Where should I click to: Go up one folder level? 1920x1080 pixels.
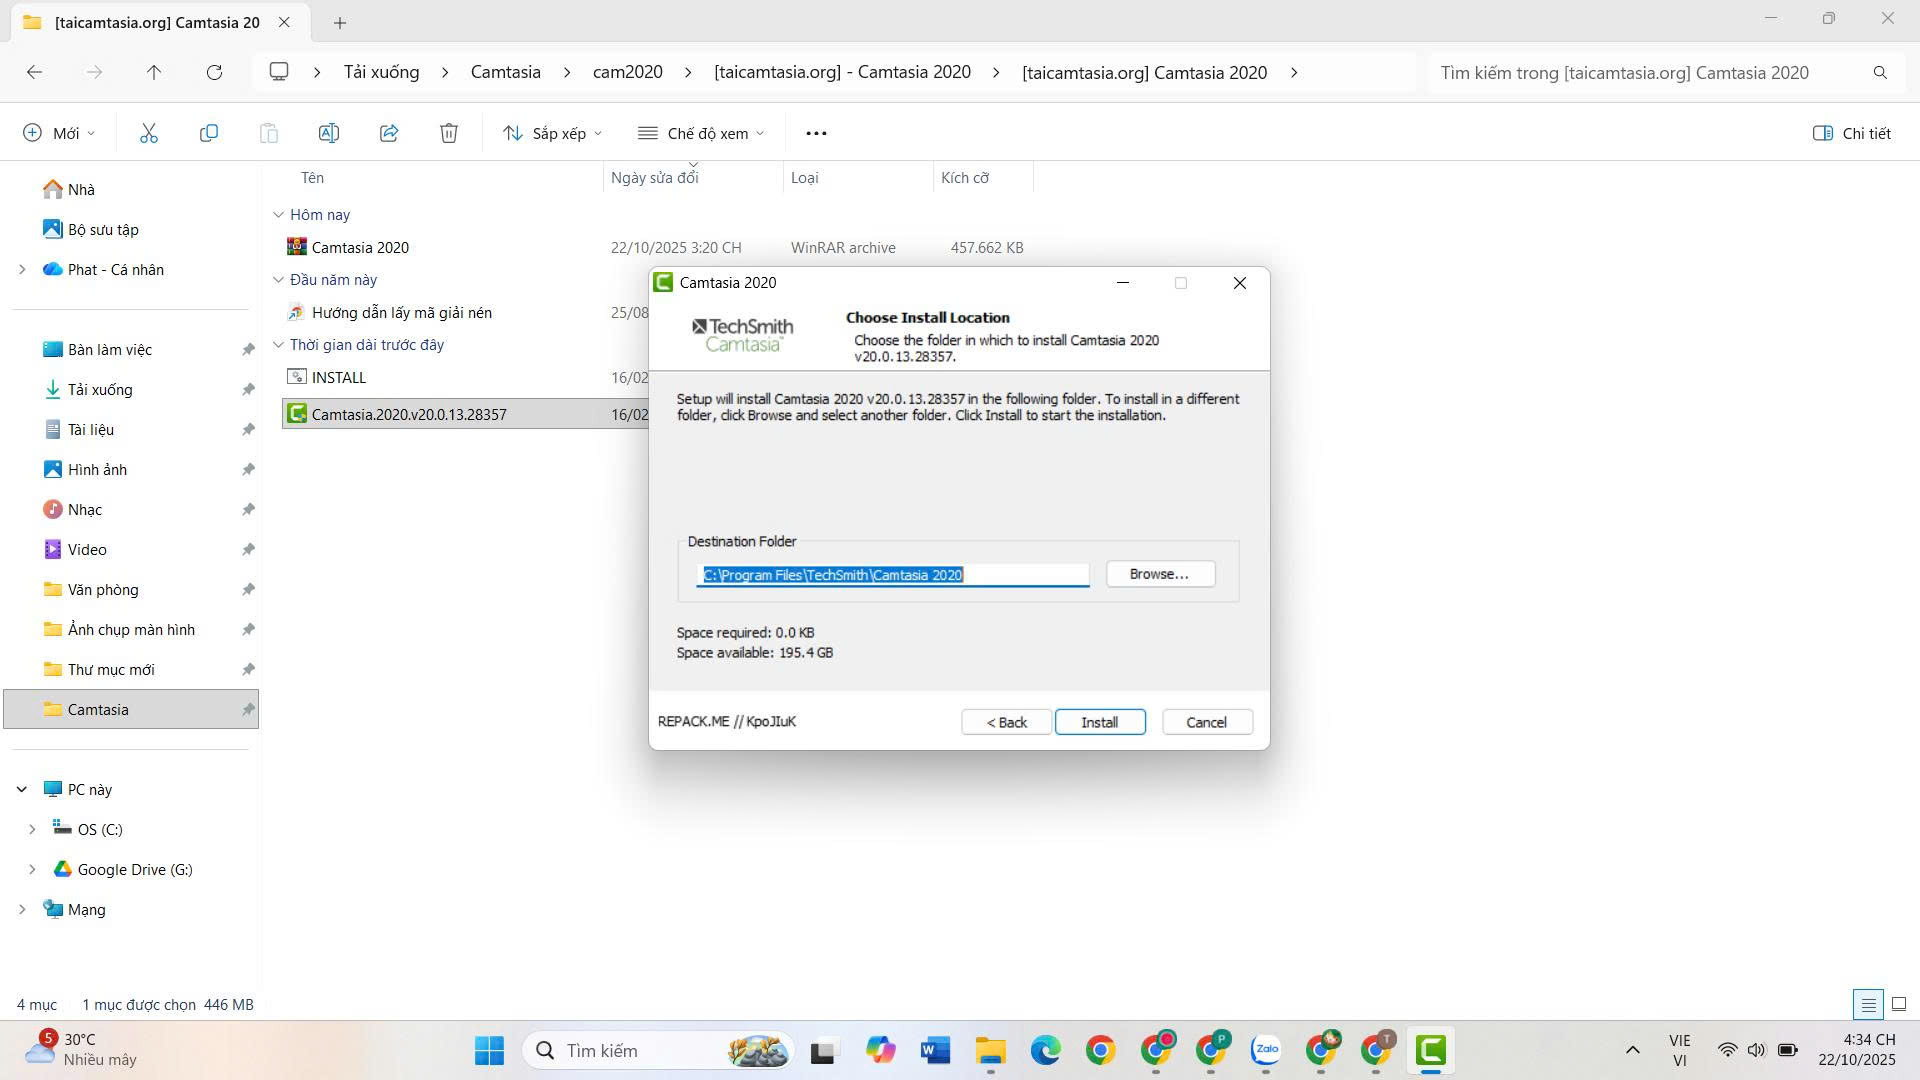[154, 72]
